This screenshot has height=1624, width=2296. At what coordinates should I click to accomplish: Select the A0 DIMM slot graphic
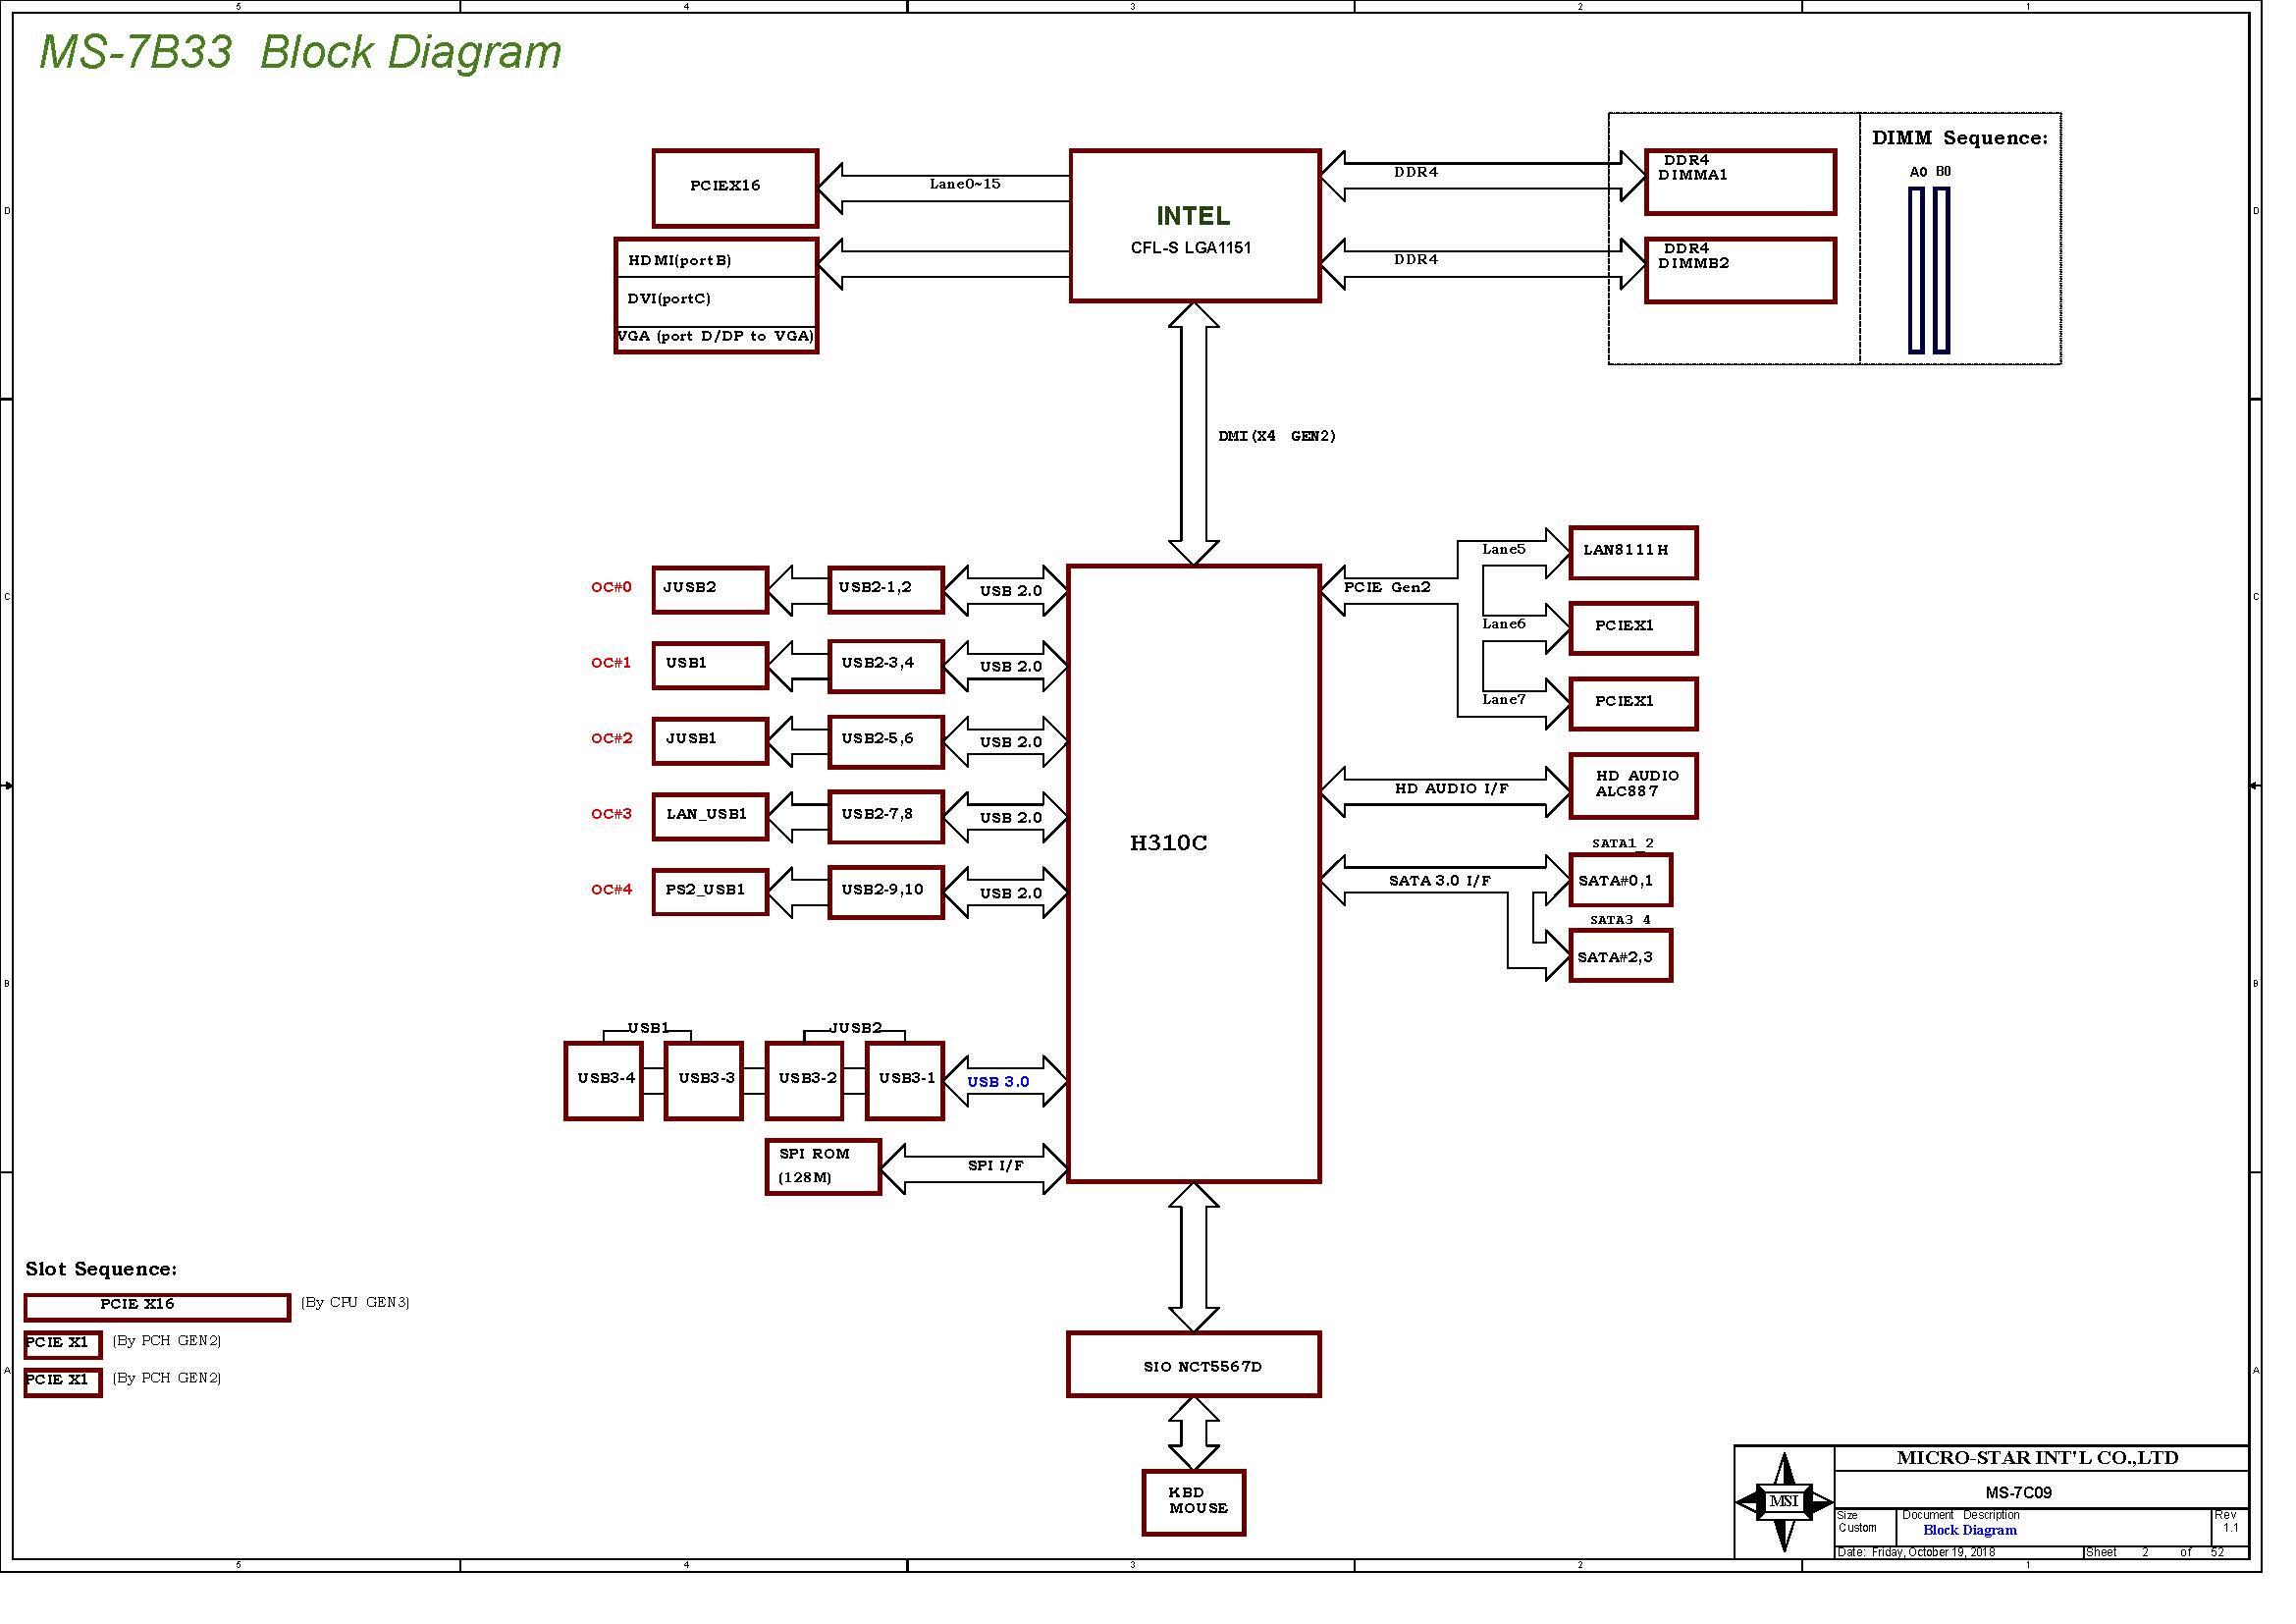[x=1916, y=270]
